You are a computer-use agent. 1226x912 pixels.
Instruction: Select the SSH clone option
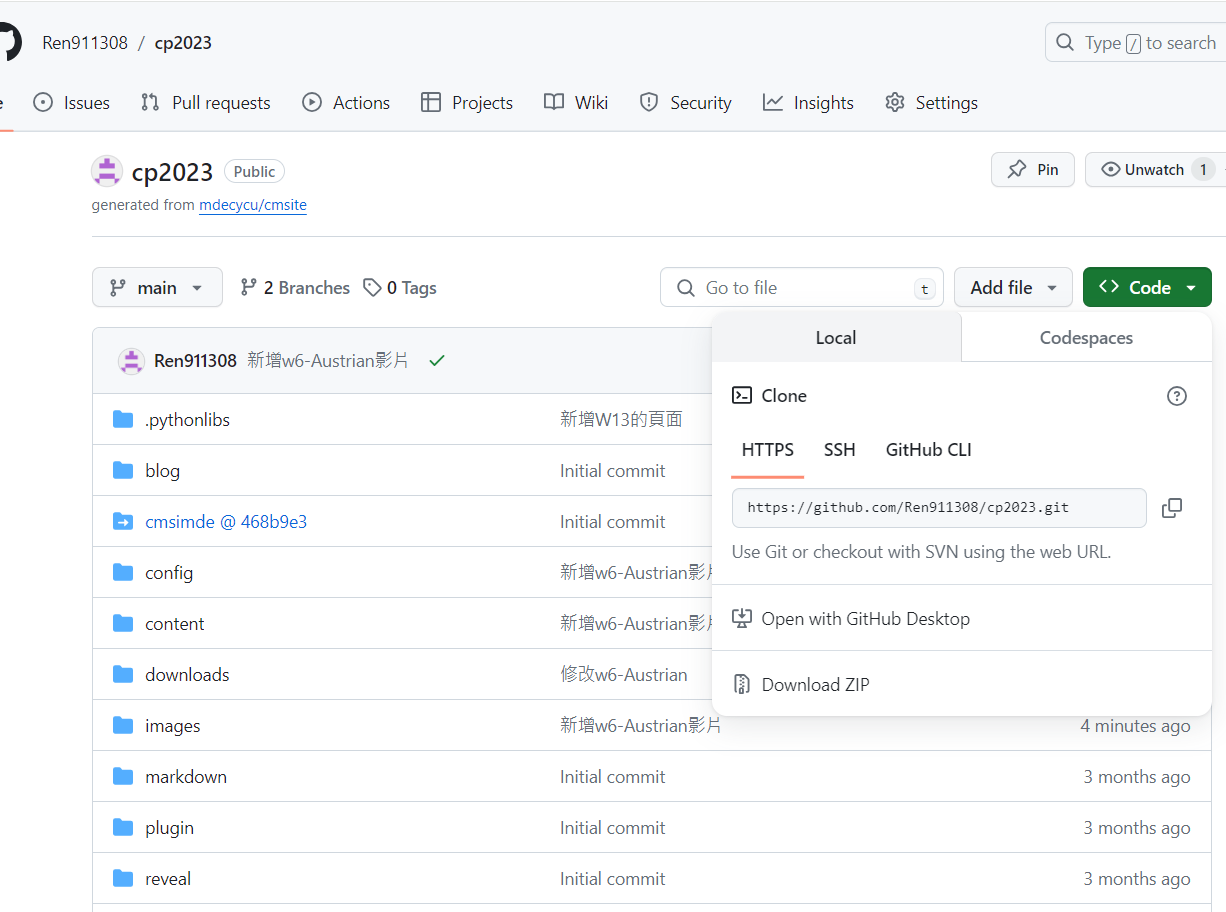(839, 450)
